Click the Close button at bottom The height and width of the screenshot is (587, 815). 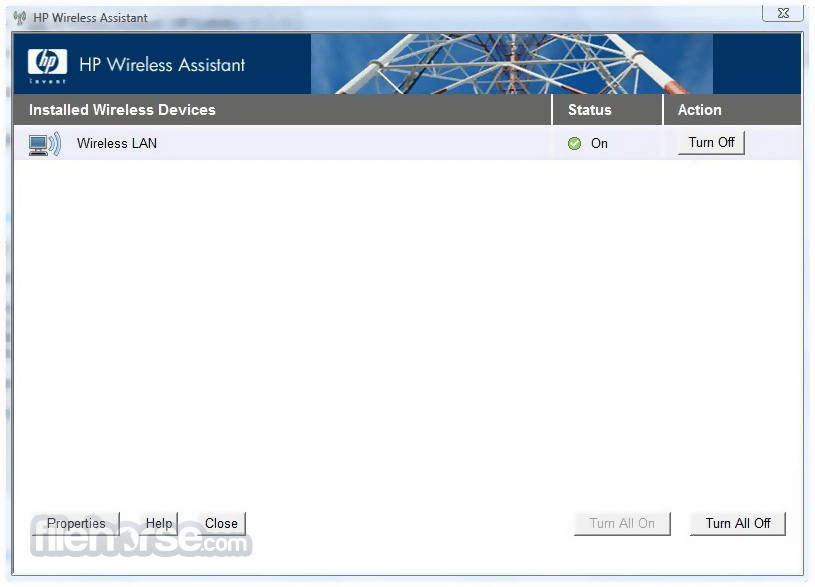click(x=221, y=523)
